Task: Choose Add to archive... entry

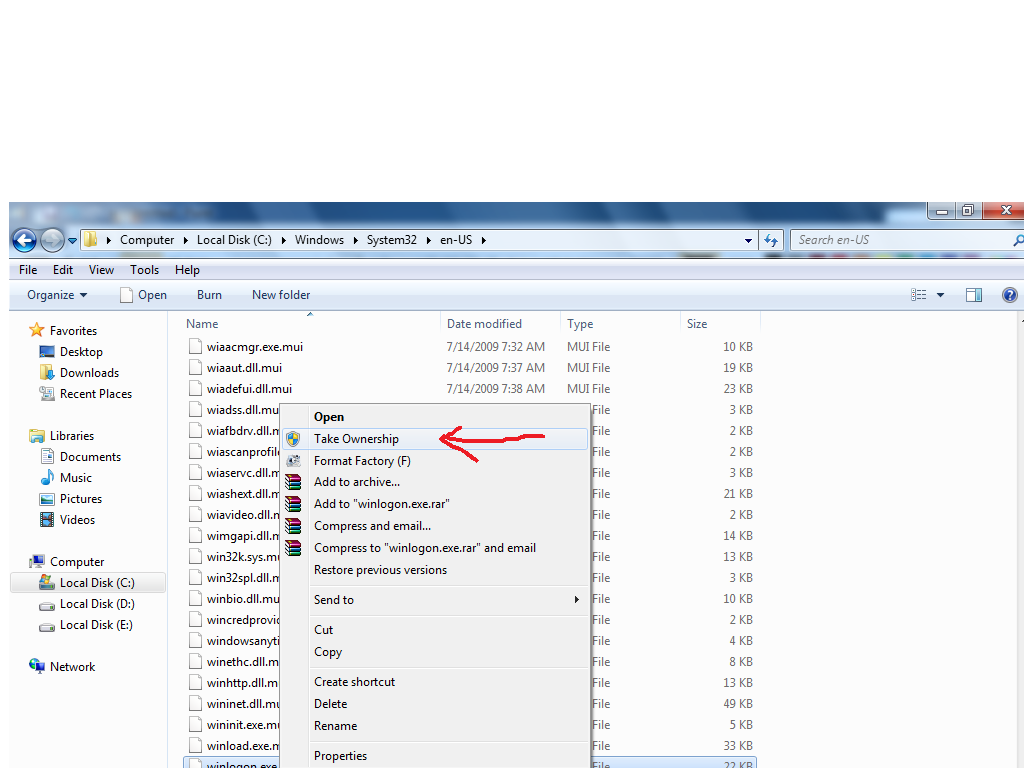Action: [434, 482]
